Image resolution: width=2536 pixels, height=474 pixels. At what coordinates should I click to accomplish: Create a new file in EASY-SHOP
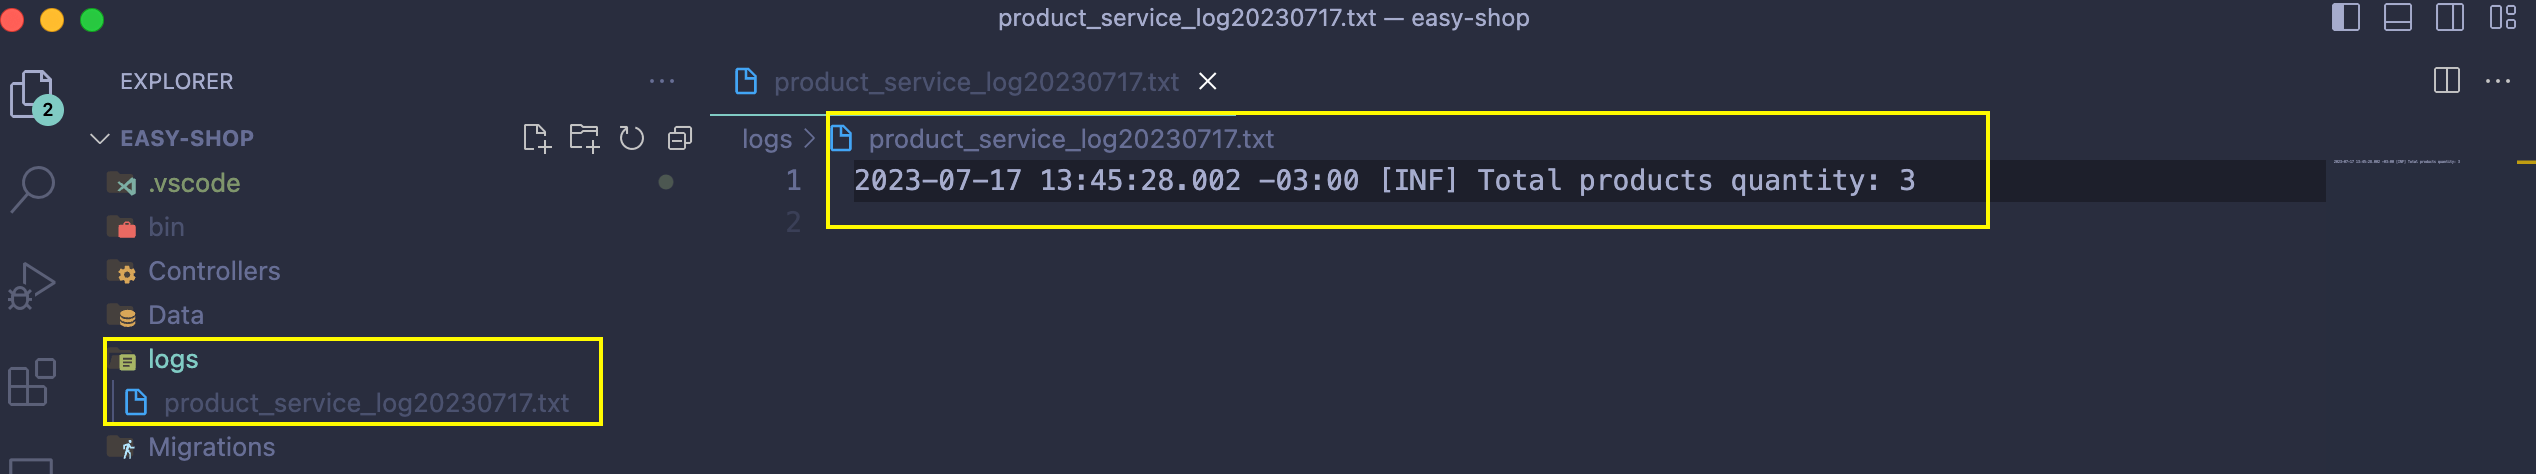(537, 138)
